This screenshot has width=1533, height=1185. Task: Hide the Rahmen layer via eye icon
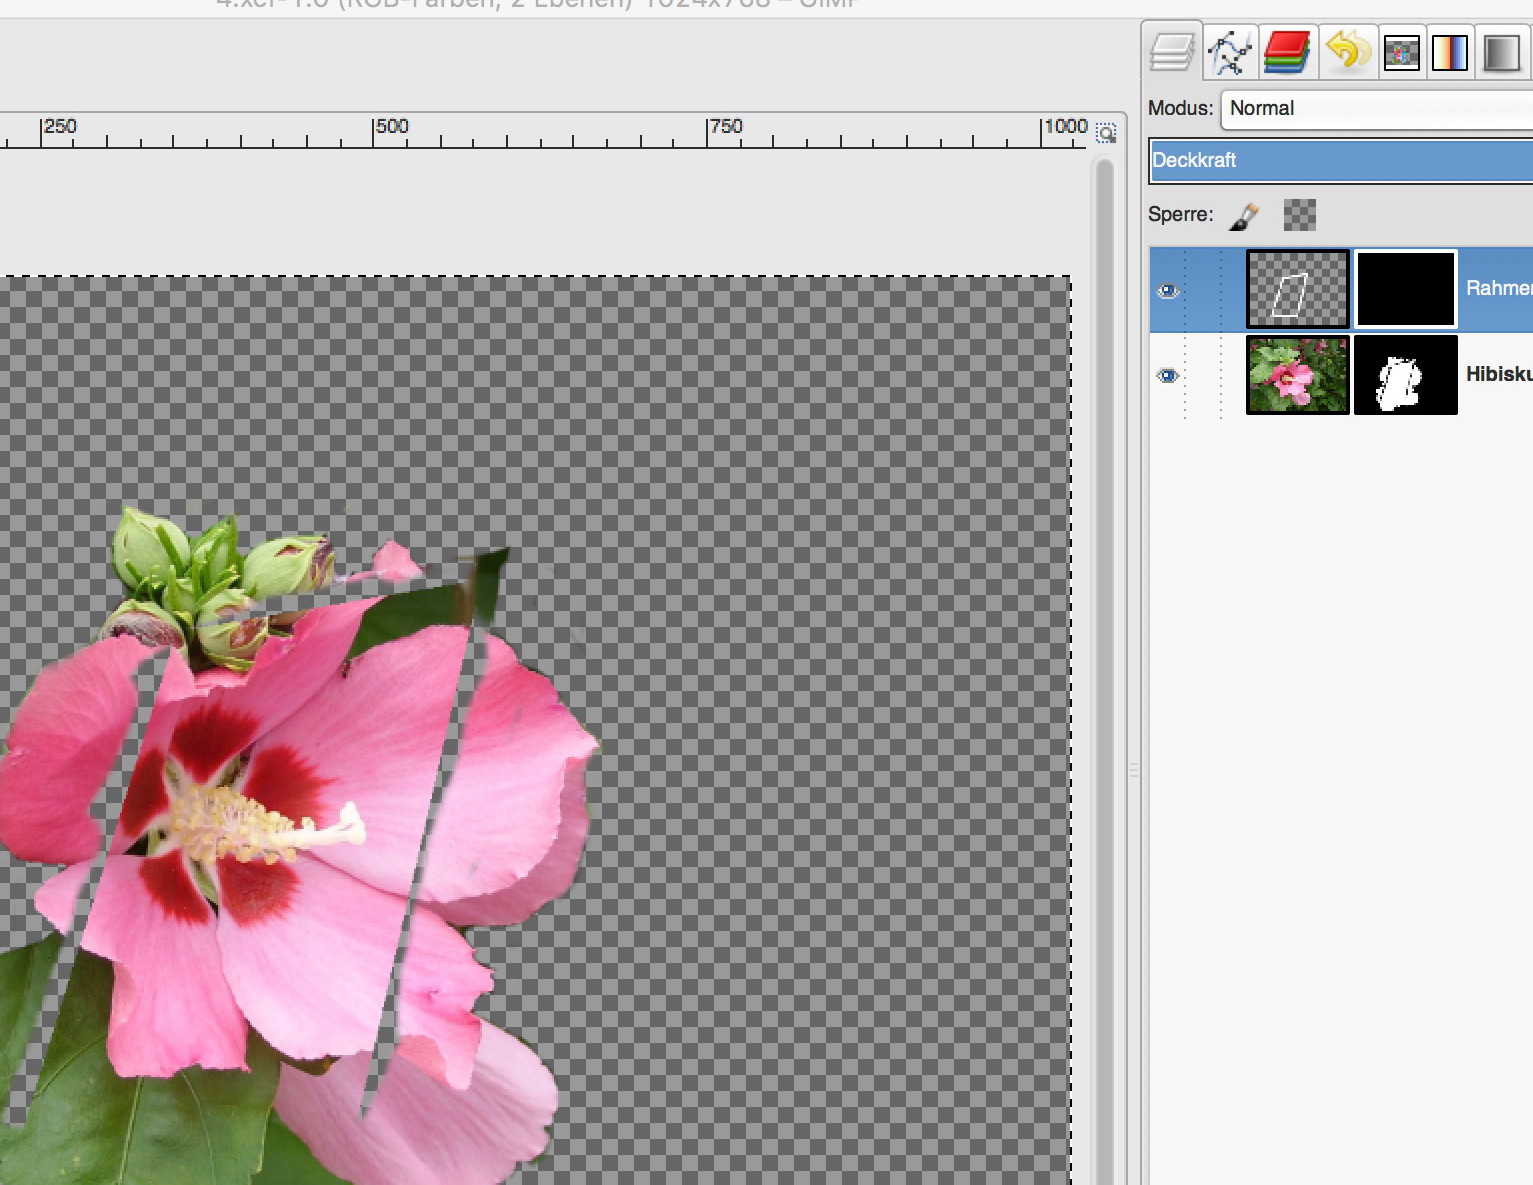[x=1168, y=291]
